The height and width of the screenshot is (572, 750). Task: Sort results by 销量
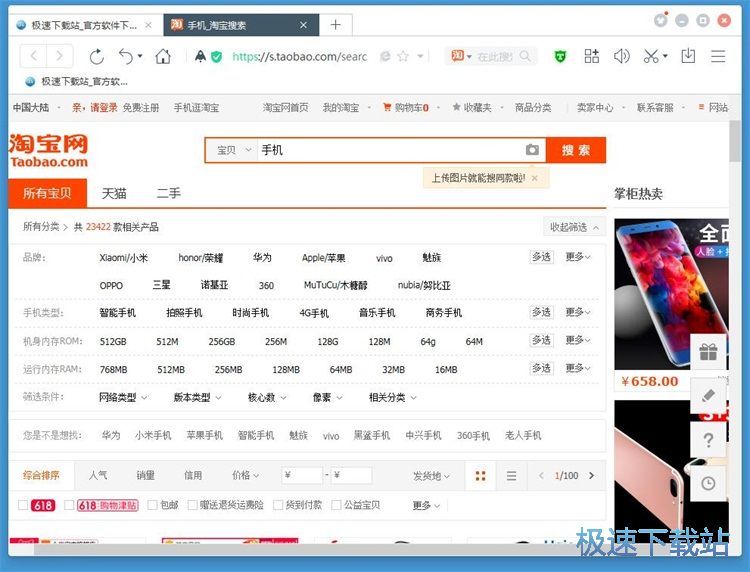point(145,475)
